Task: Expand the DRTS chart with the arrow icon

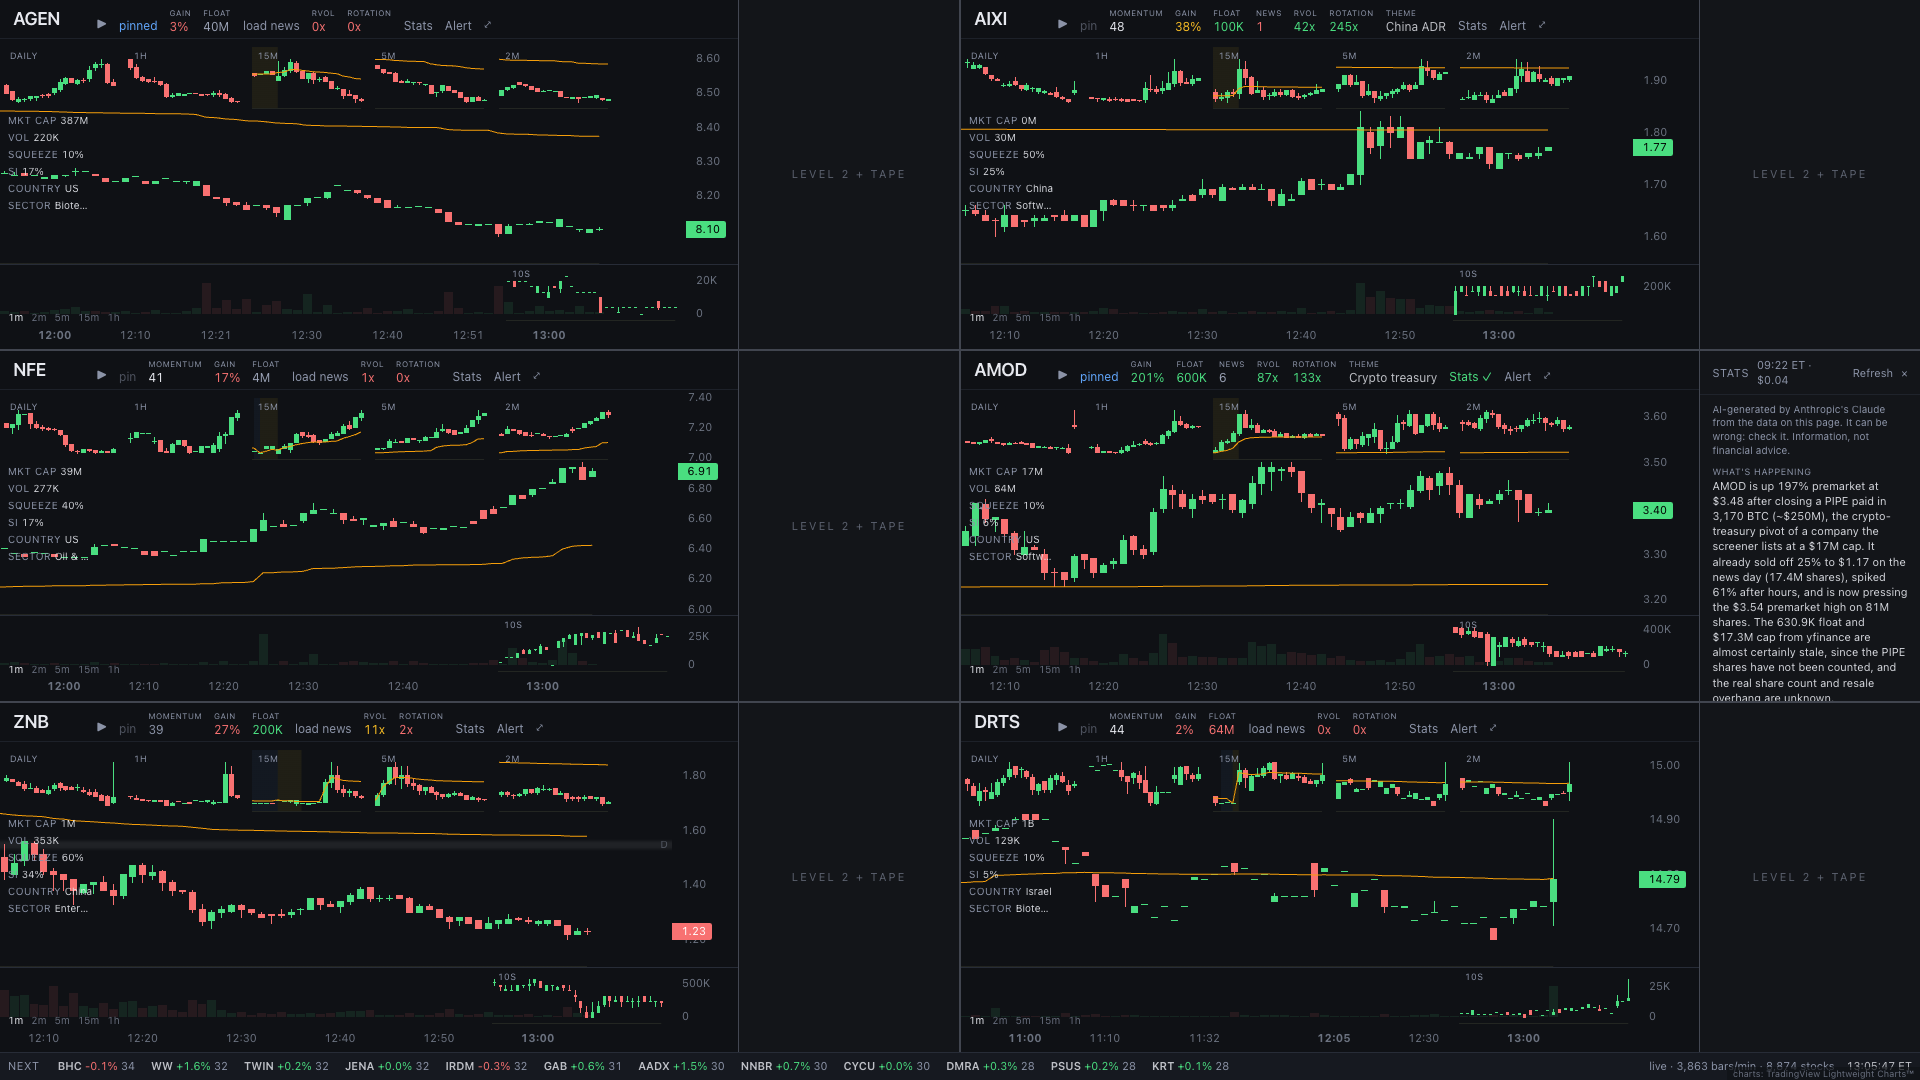Action: coord(1493,728)
